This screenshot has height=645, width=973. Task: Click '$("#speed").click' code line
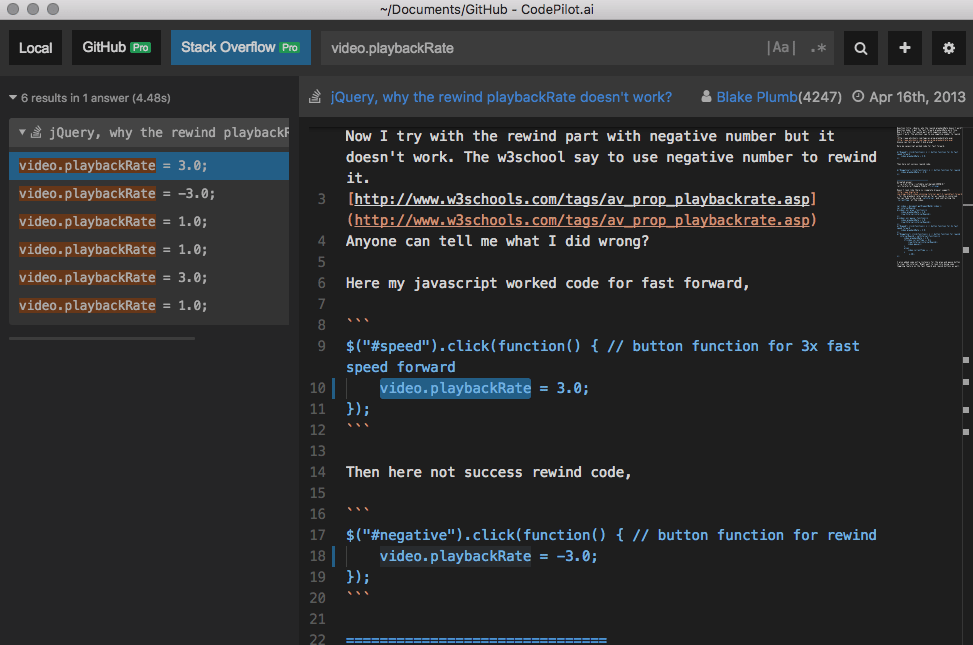603,357
